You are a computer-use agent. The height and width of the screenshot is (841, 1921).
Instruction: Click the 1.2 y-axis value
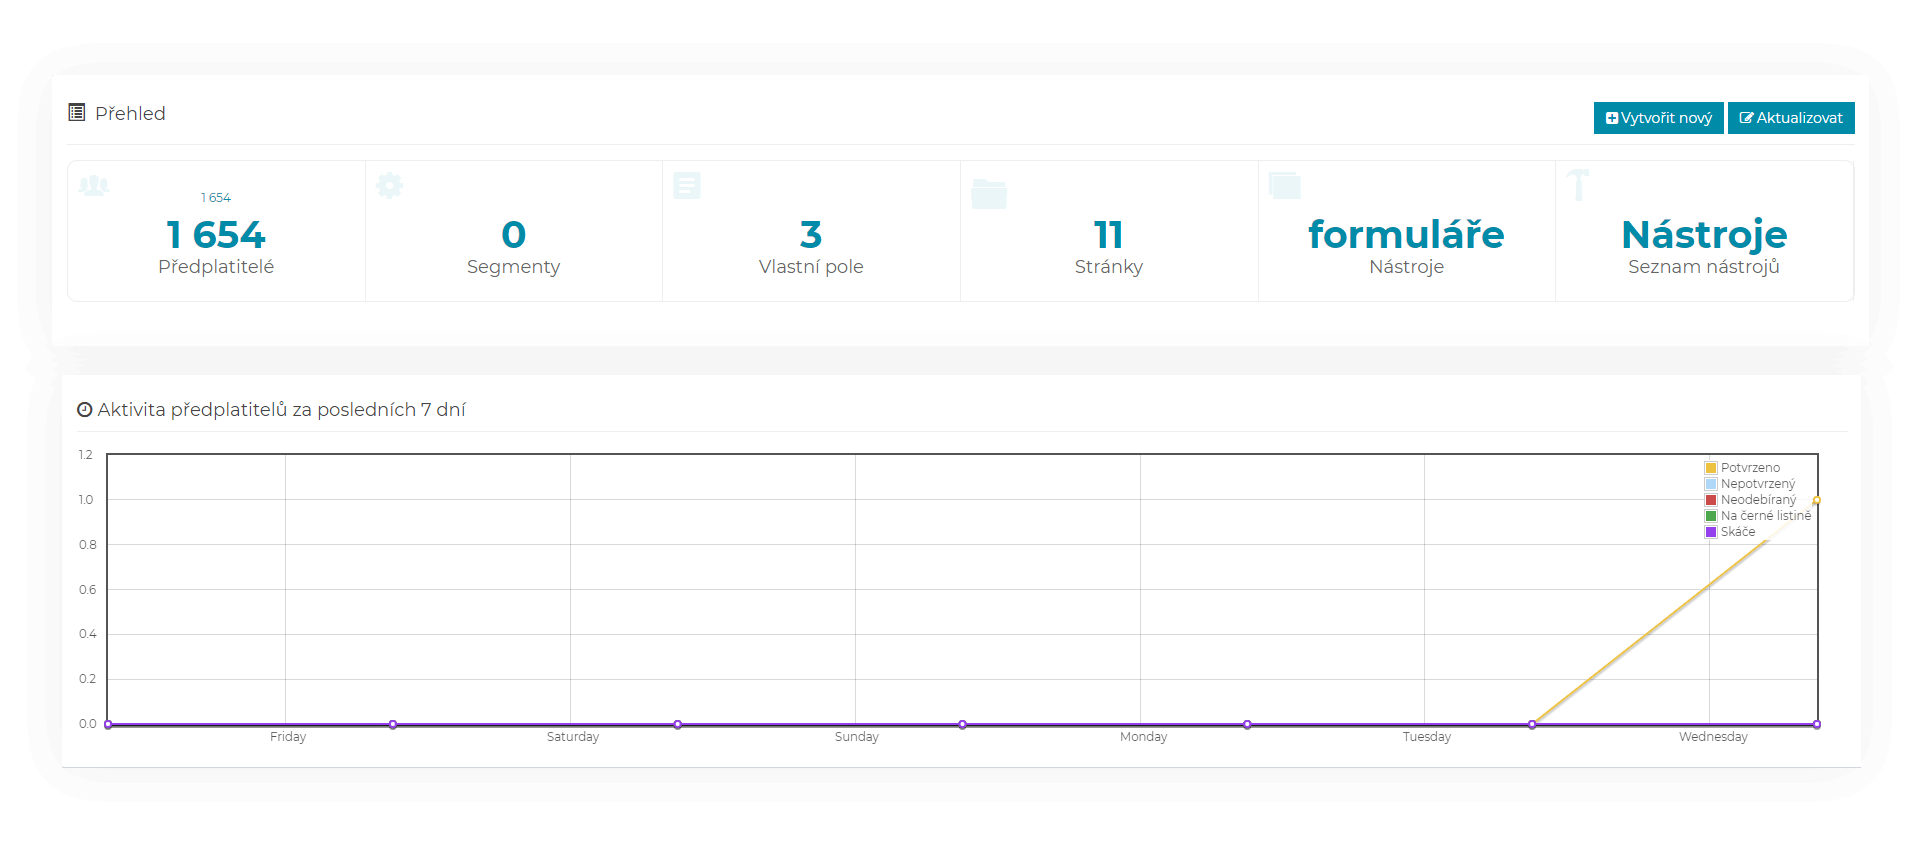[86, 455]
